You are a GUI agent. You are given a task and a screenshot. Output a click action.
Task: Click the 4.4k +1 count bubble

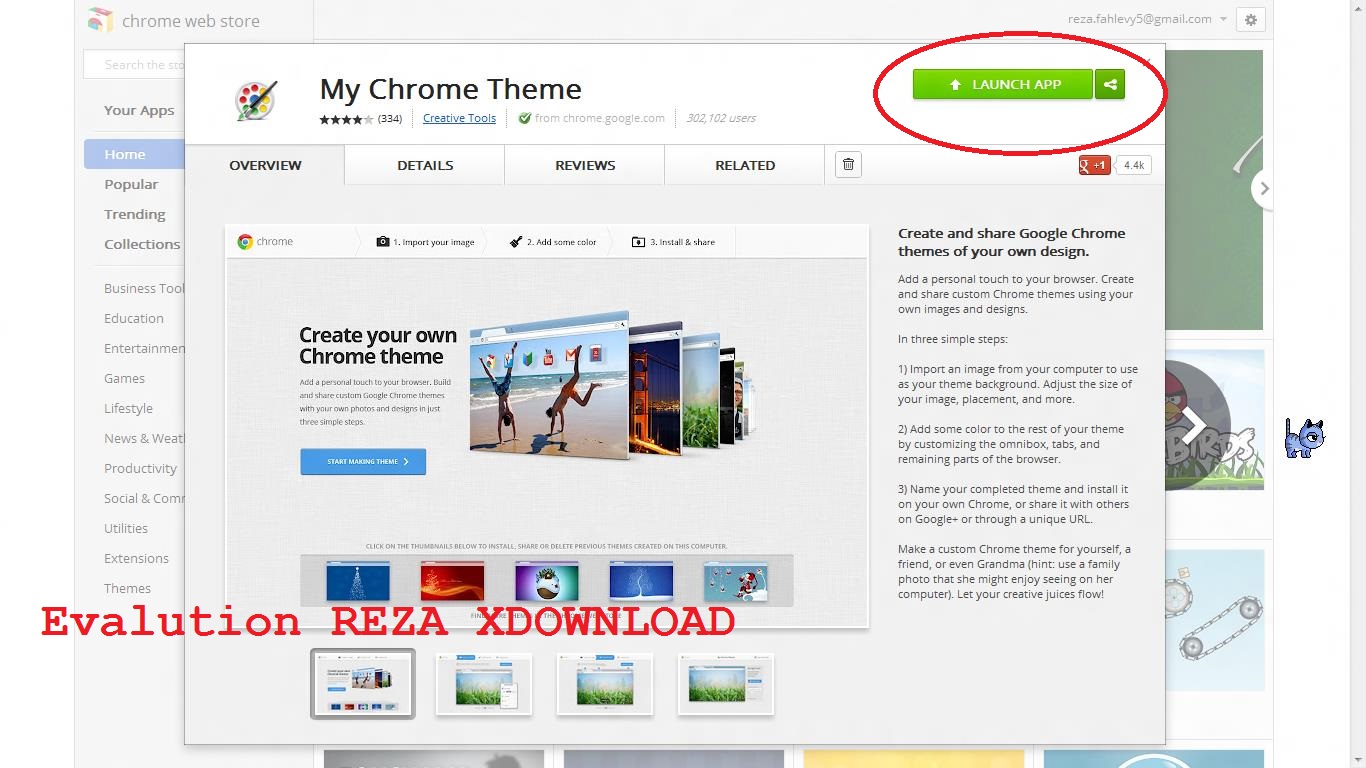coord(1134,165)
